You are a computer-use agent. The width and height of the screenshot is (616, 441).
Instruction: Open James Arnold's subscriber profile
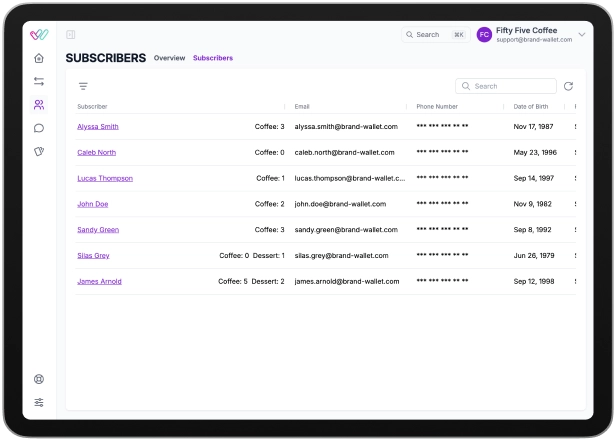tap(99, 282)
